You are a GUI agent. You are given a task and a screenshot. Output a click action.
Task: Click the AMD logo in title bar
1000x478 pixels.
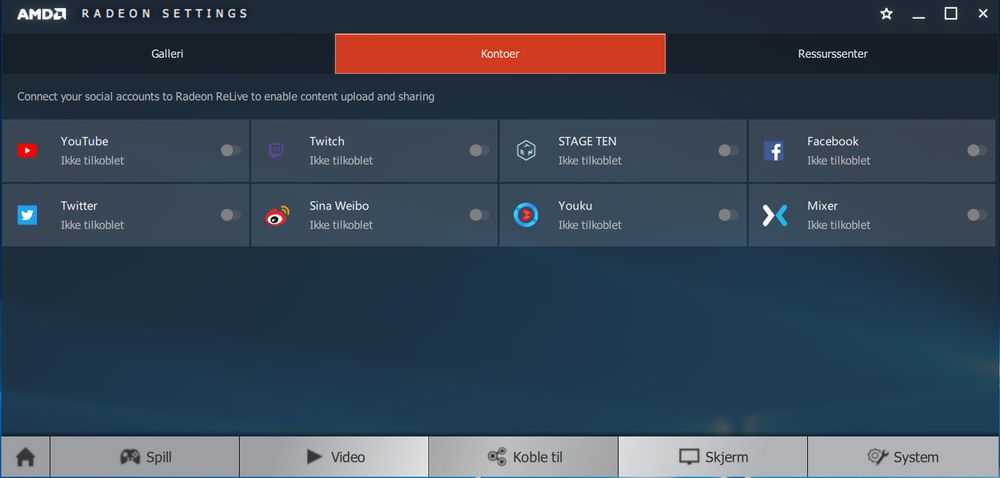point(41,14)
